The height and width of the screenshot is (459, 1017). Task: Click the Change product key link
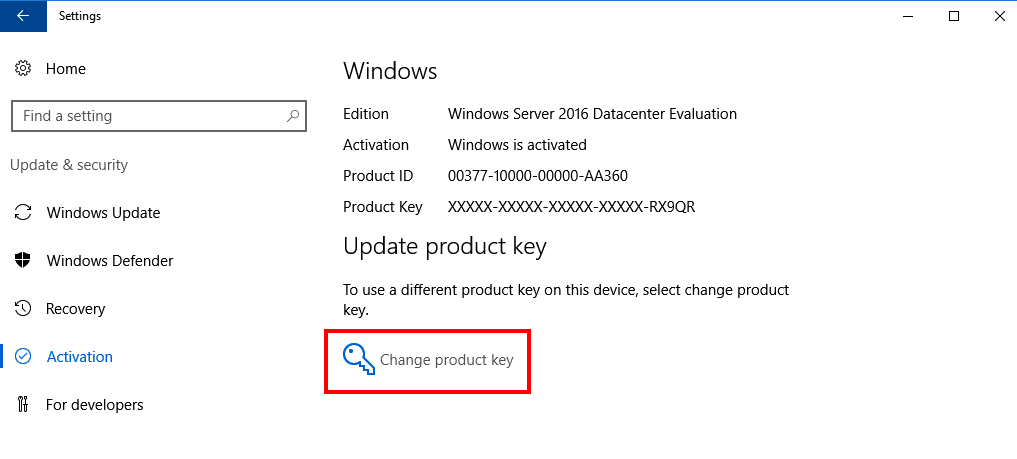coord(447,360)
